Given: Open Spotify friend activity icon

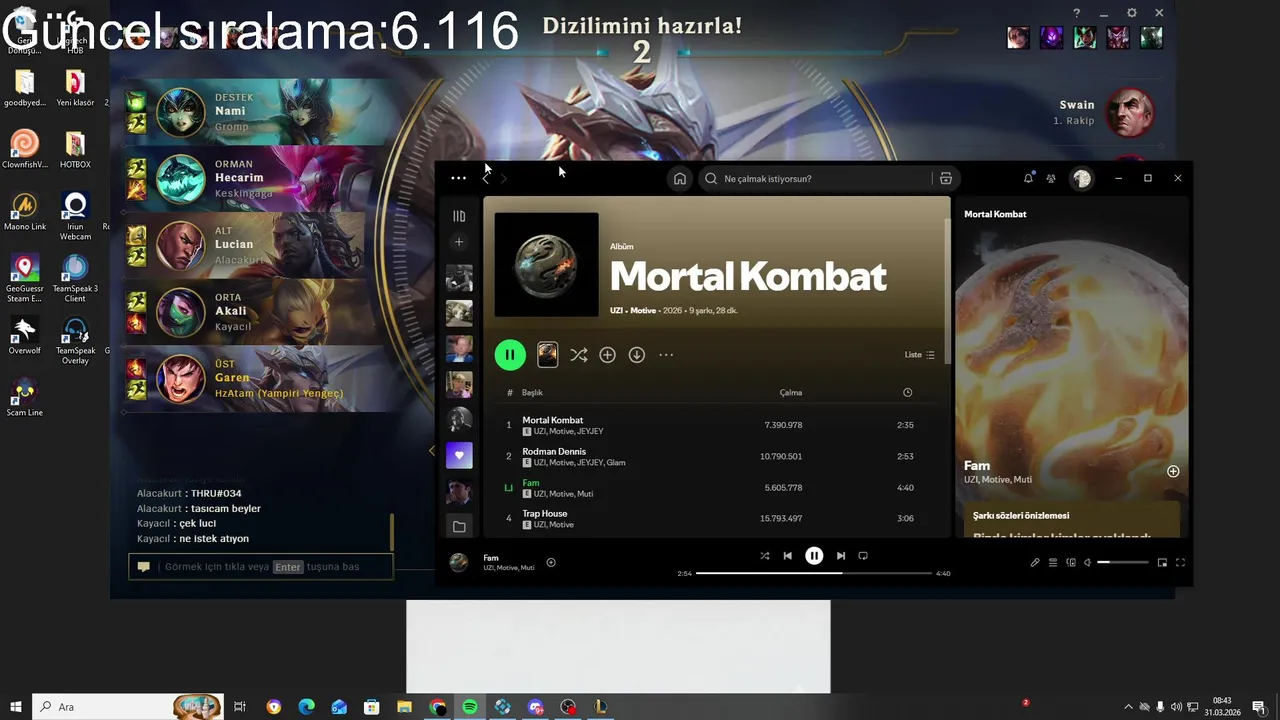Looking at the screenshot, I should coord(1051,178).
